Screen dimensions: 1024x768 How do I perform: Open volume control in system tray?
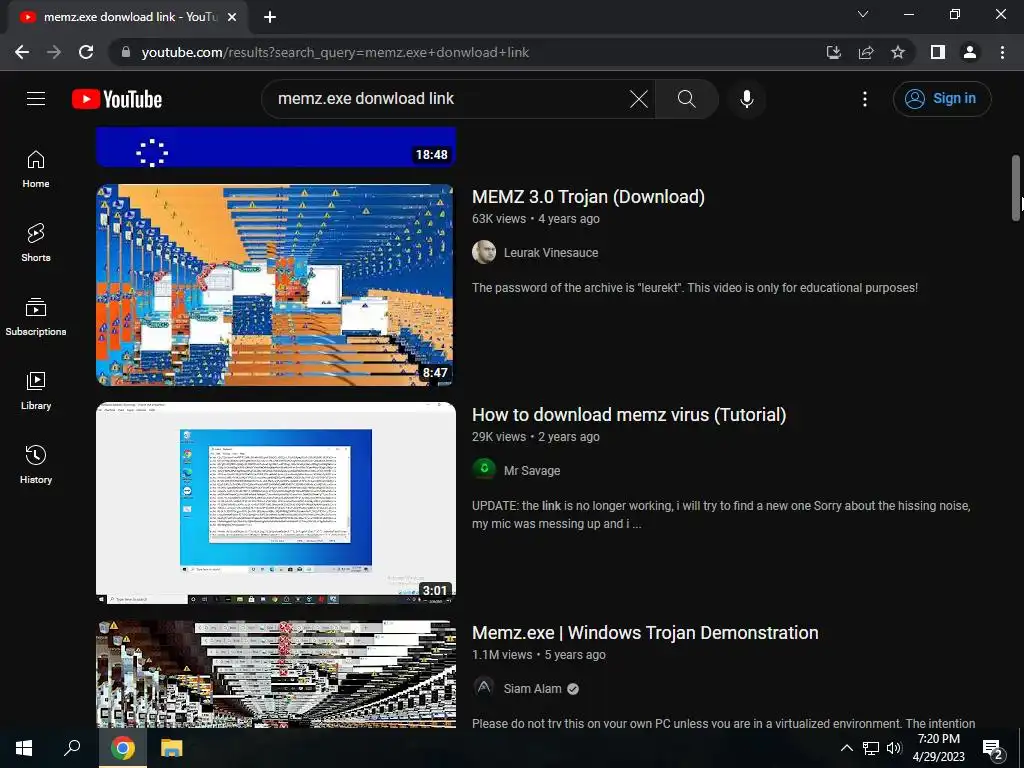[x=894, y=748]
